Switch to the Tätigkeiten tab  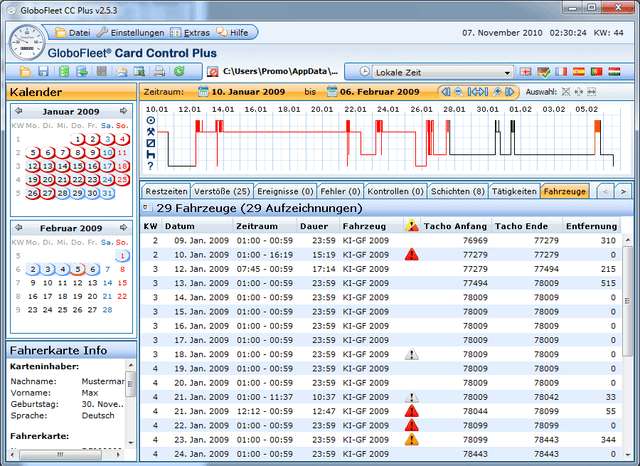[x=514, y=191]
